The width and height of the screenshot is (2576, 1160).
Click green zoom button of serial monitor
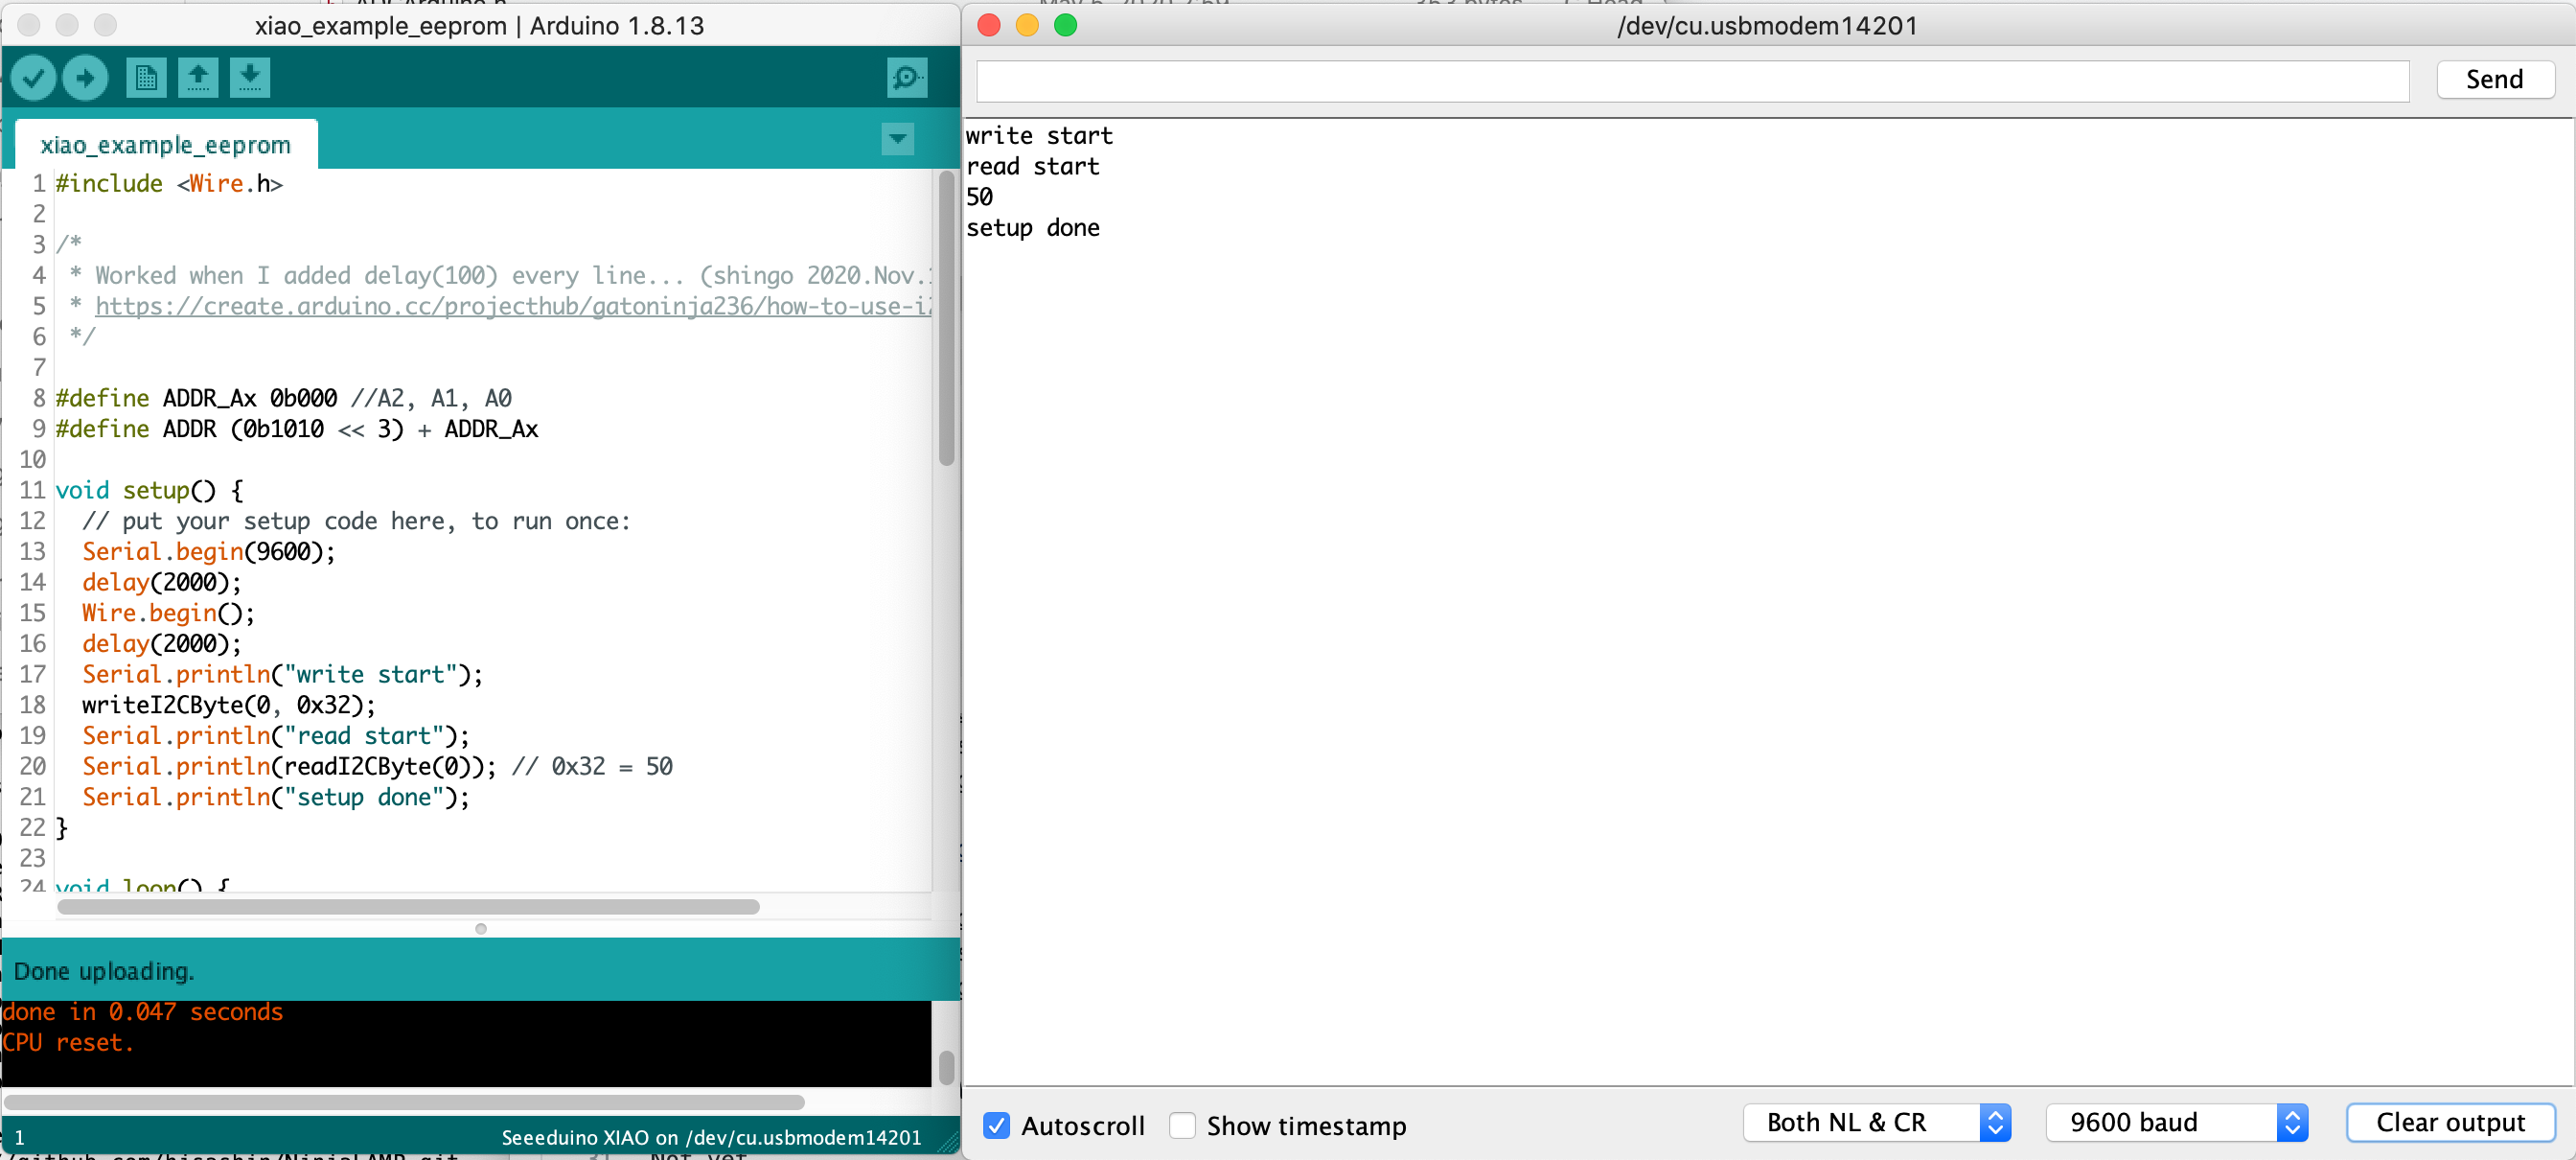1065,25
